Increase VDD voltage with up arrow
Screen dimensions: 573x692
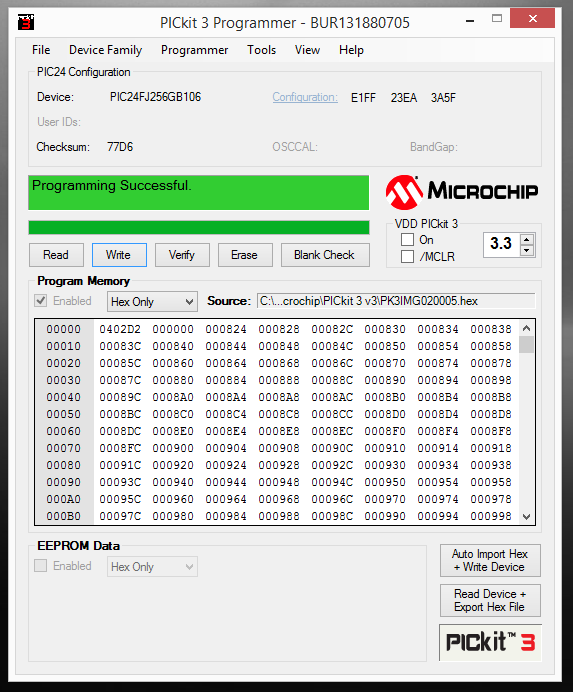click(527, 239)
